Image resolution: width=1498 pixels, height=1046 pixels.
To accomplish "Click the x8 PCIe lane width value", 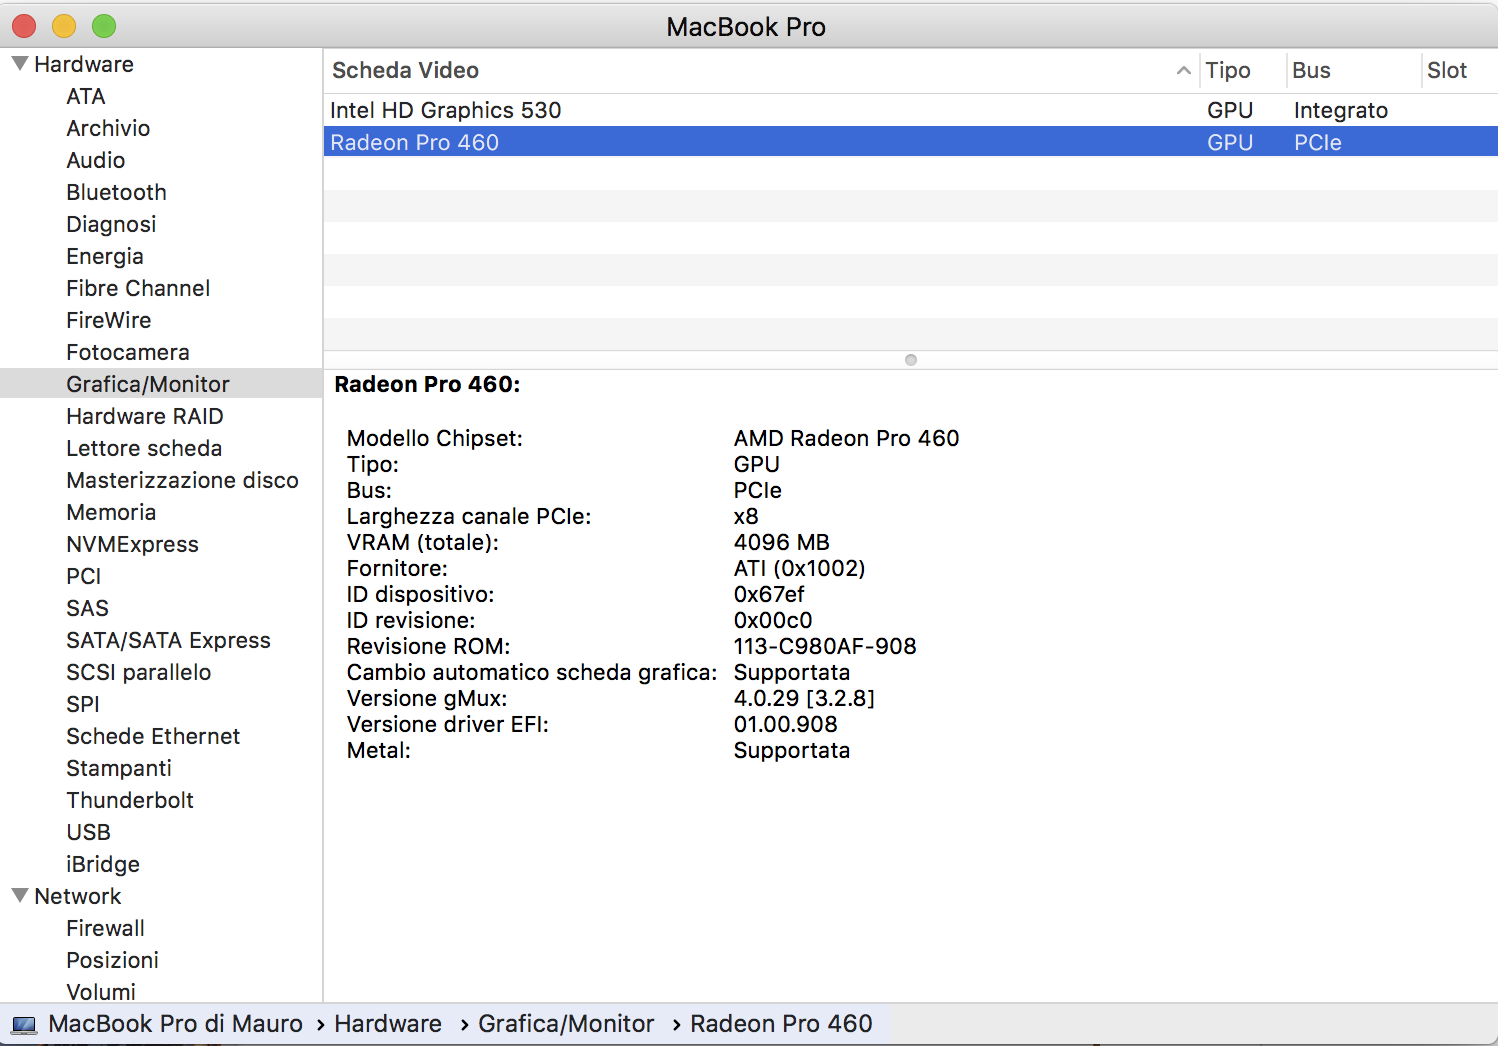I will [x=746, y=516].
